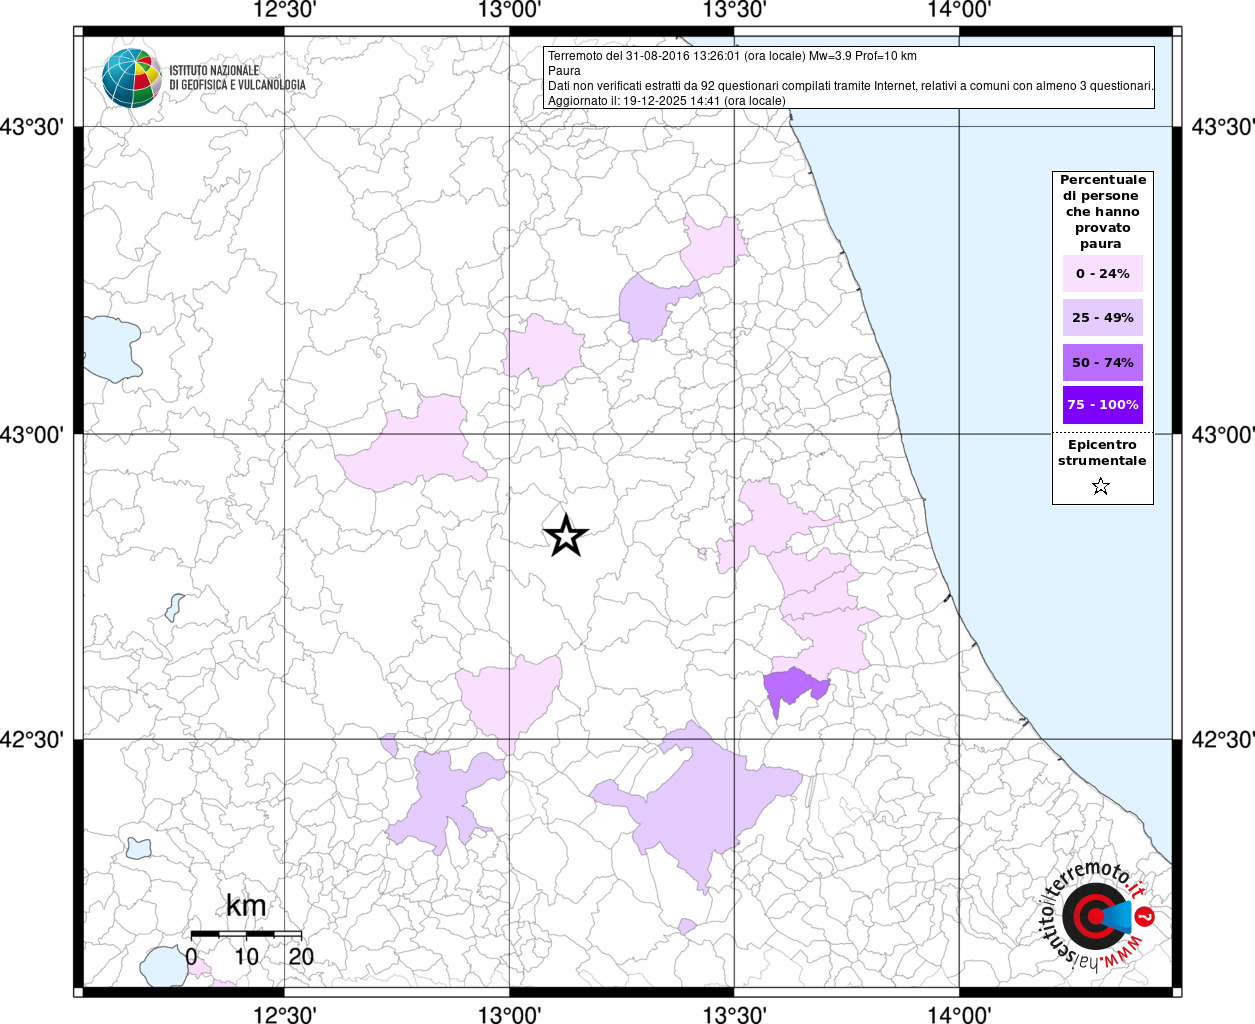Select the 25 - 49% legend swatch

click(1102, 318)
